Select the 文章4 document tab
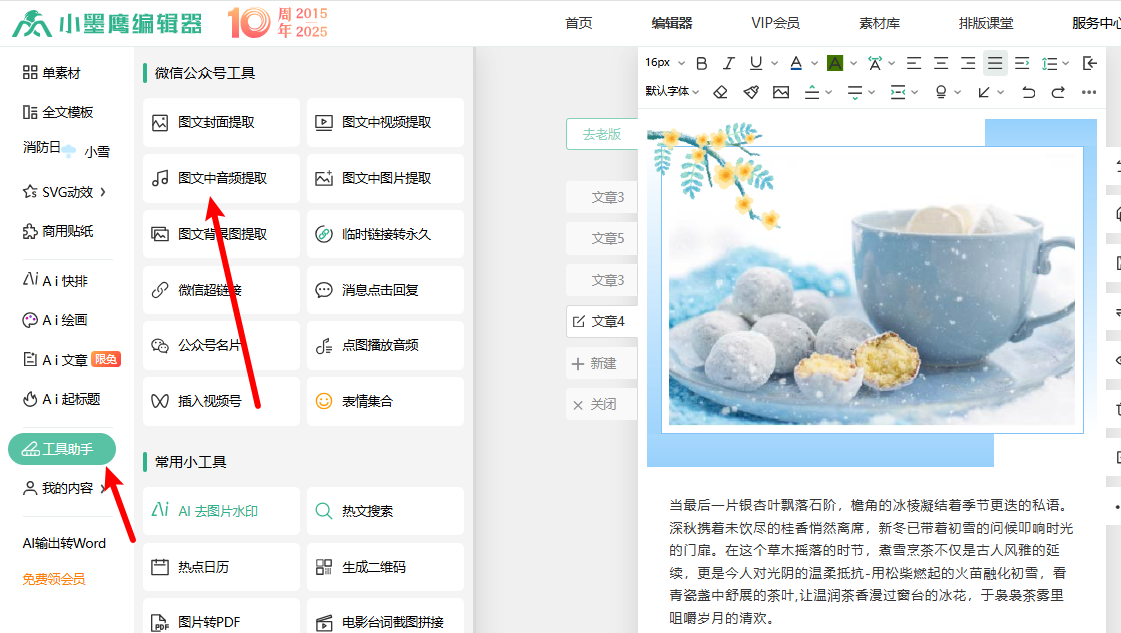This screenshot has width=1121, height=633. [x=601, y=321]
